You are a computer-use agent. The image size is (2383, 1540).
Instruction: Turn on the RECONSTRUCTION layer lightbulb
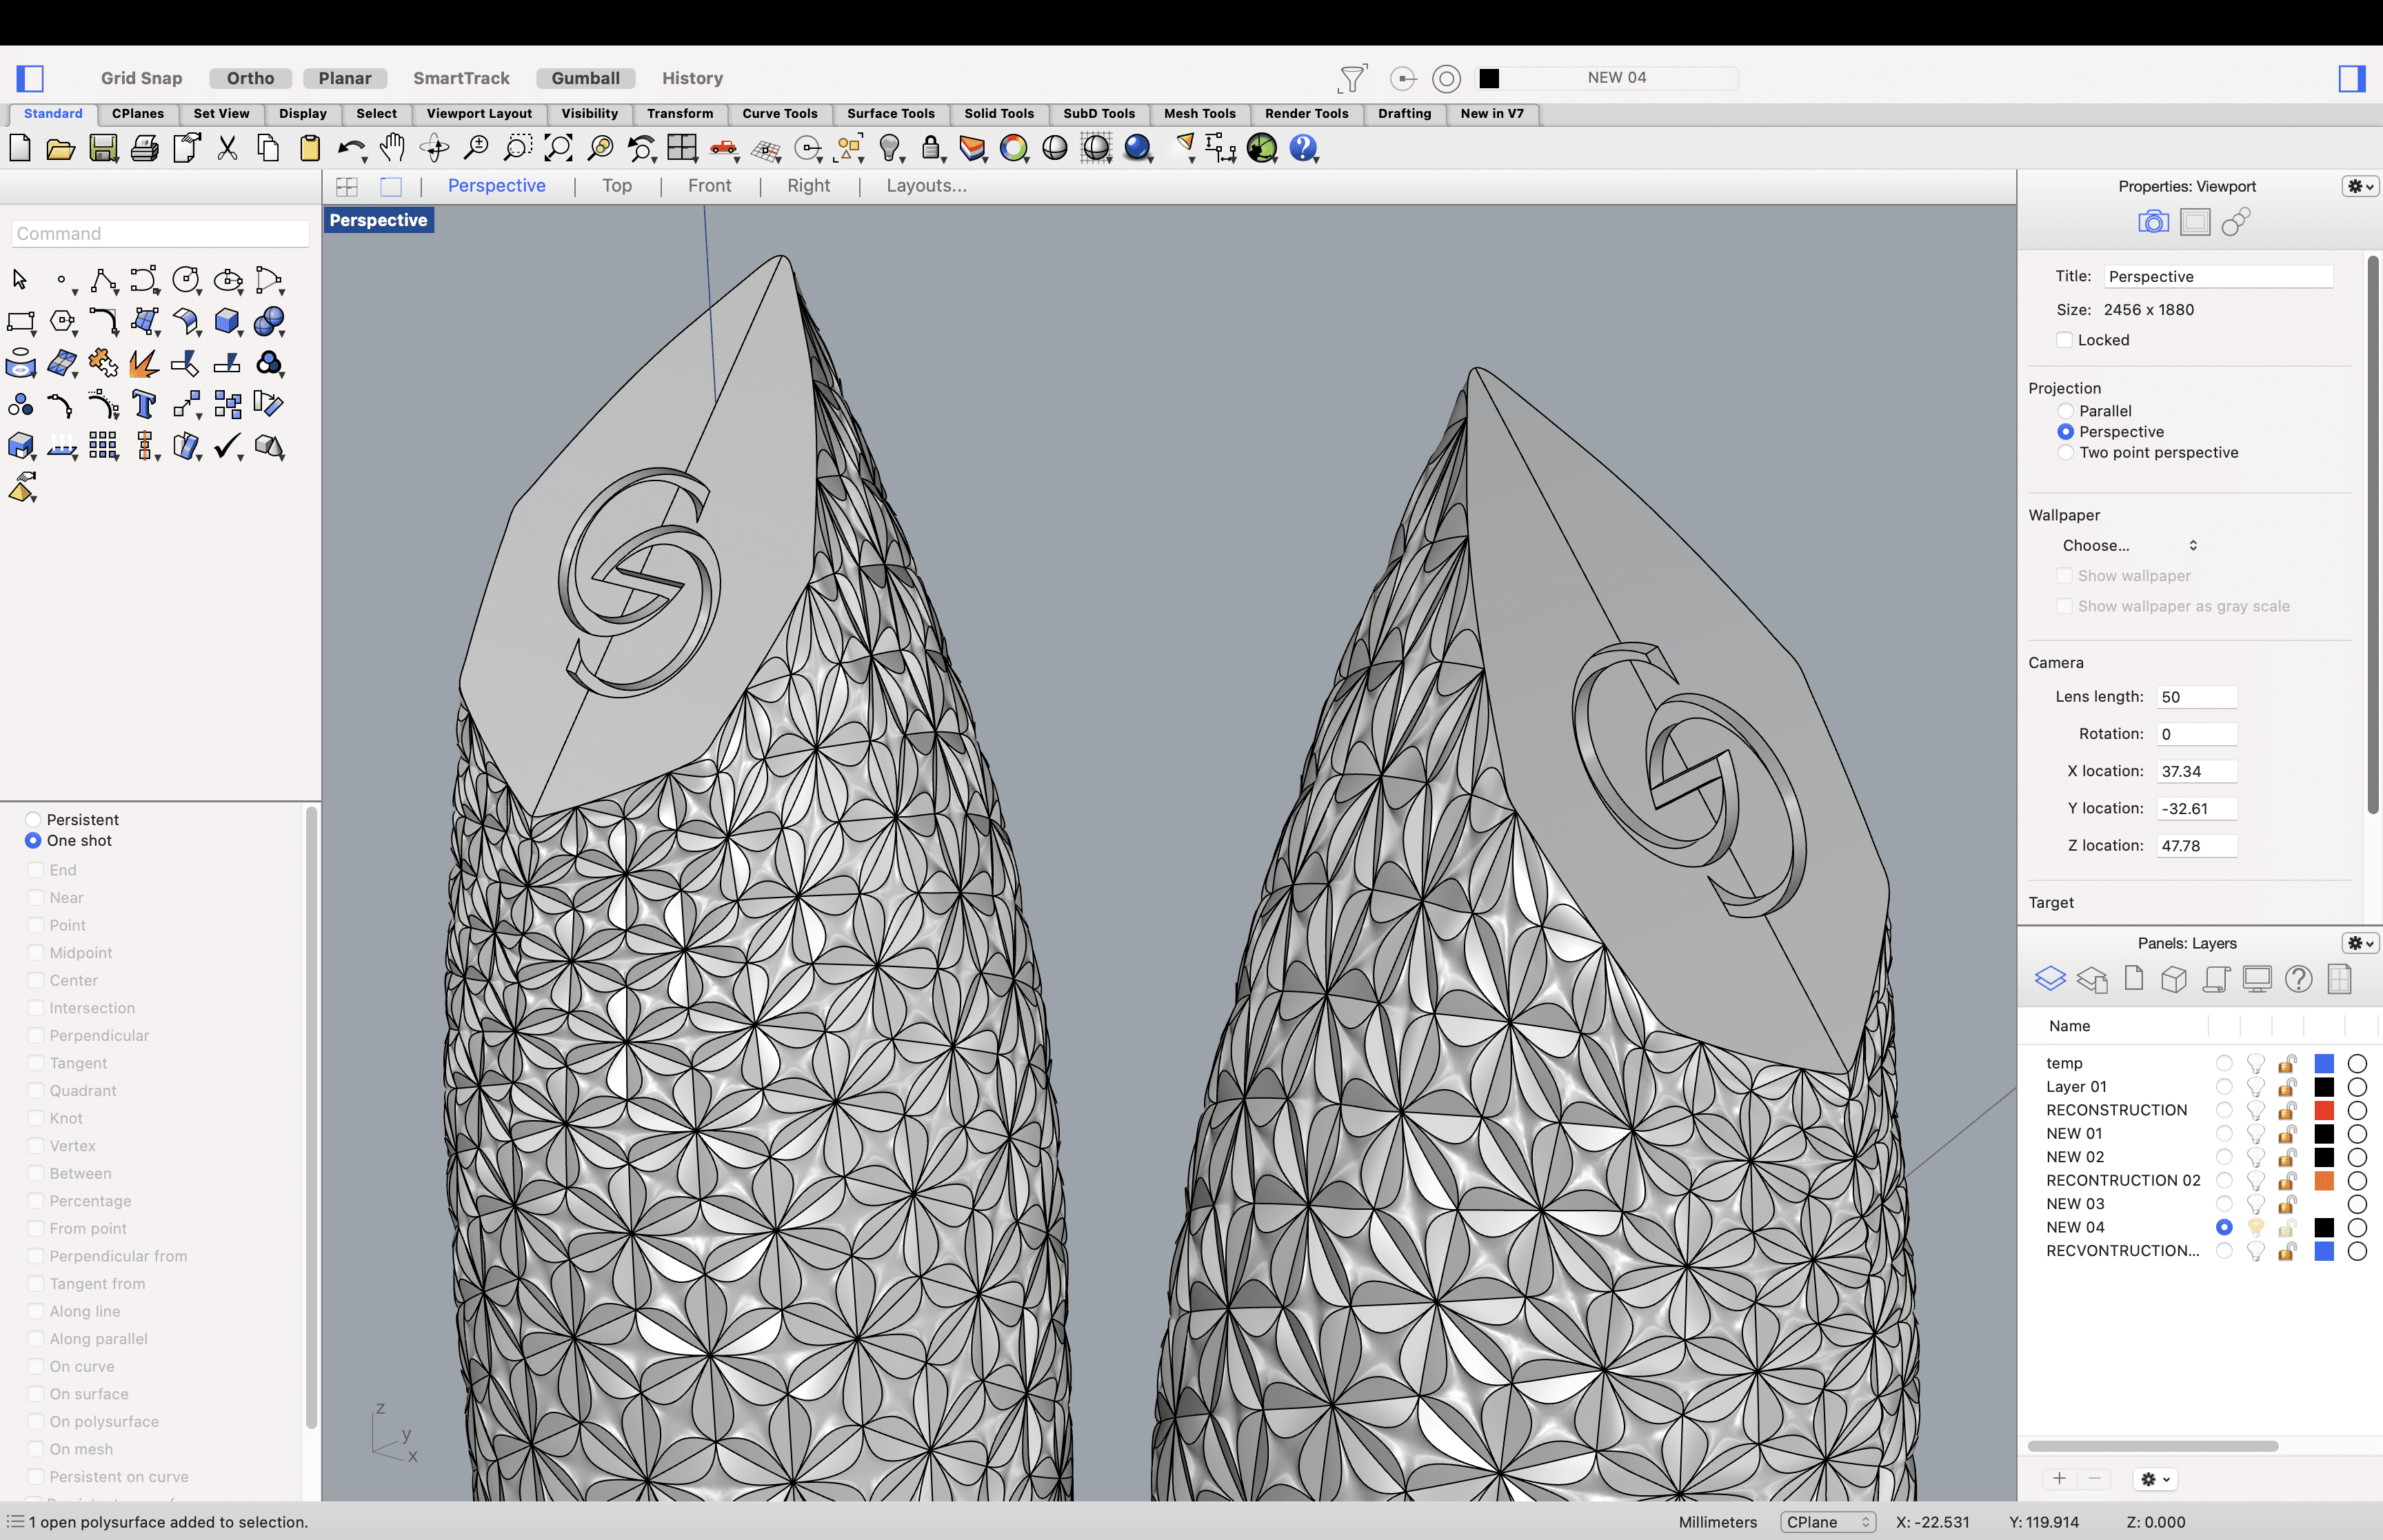click(2255, 1110)
